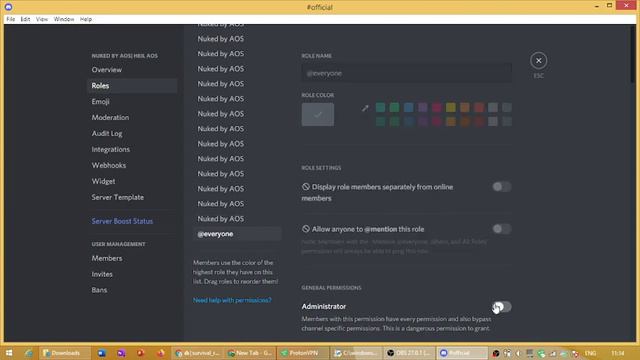Open the Edit menu
The width and height of the screenshot is (640, 360).
click(25, 19)
